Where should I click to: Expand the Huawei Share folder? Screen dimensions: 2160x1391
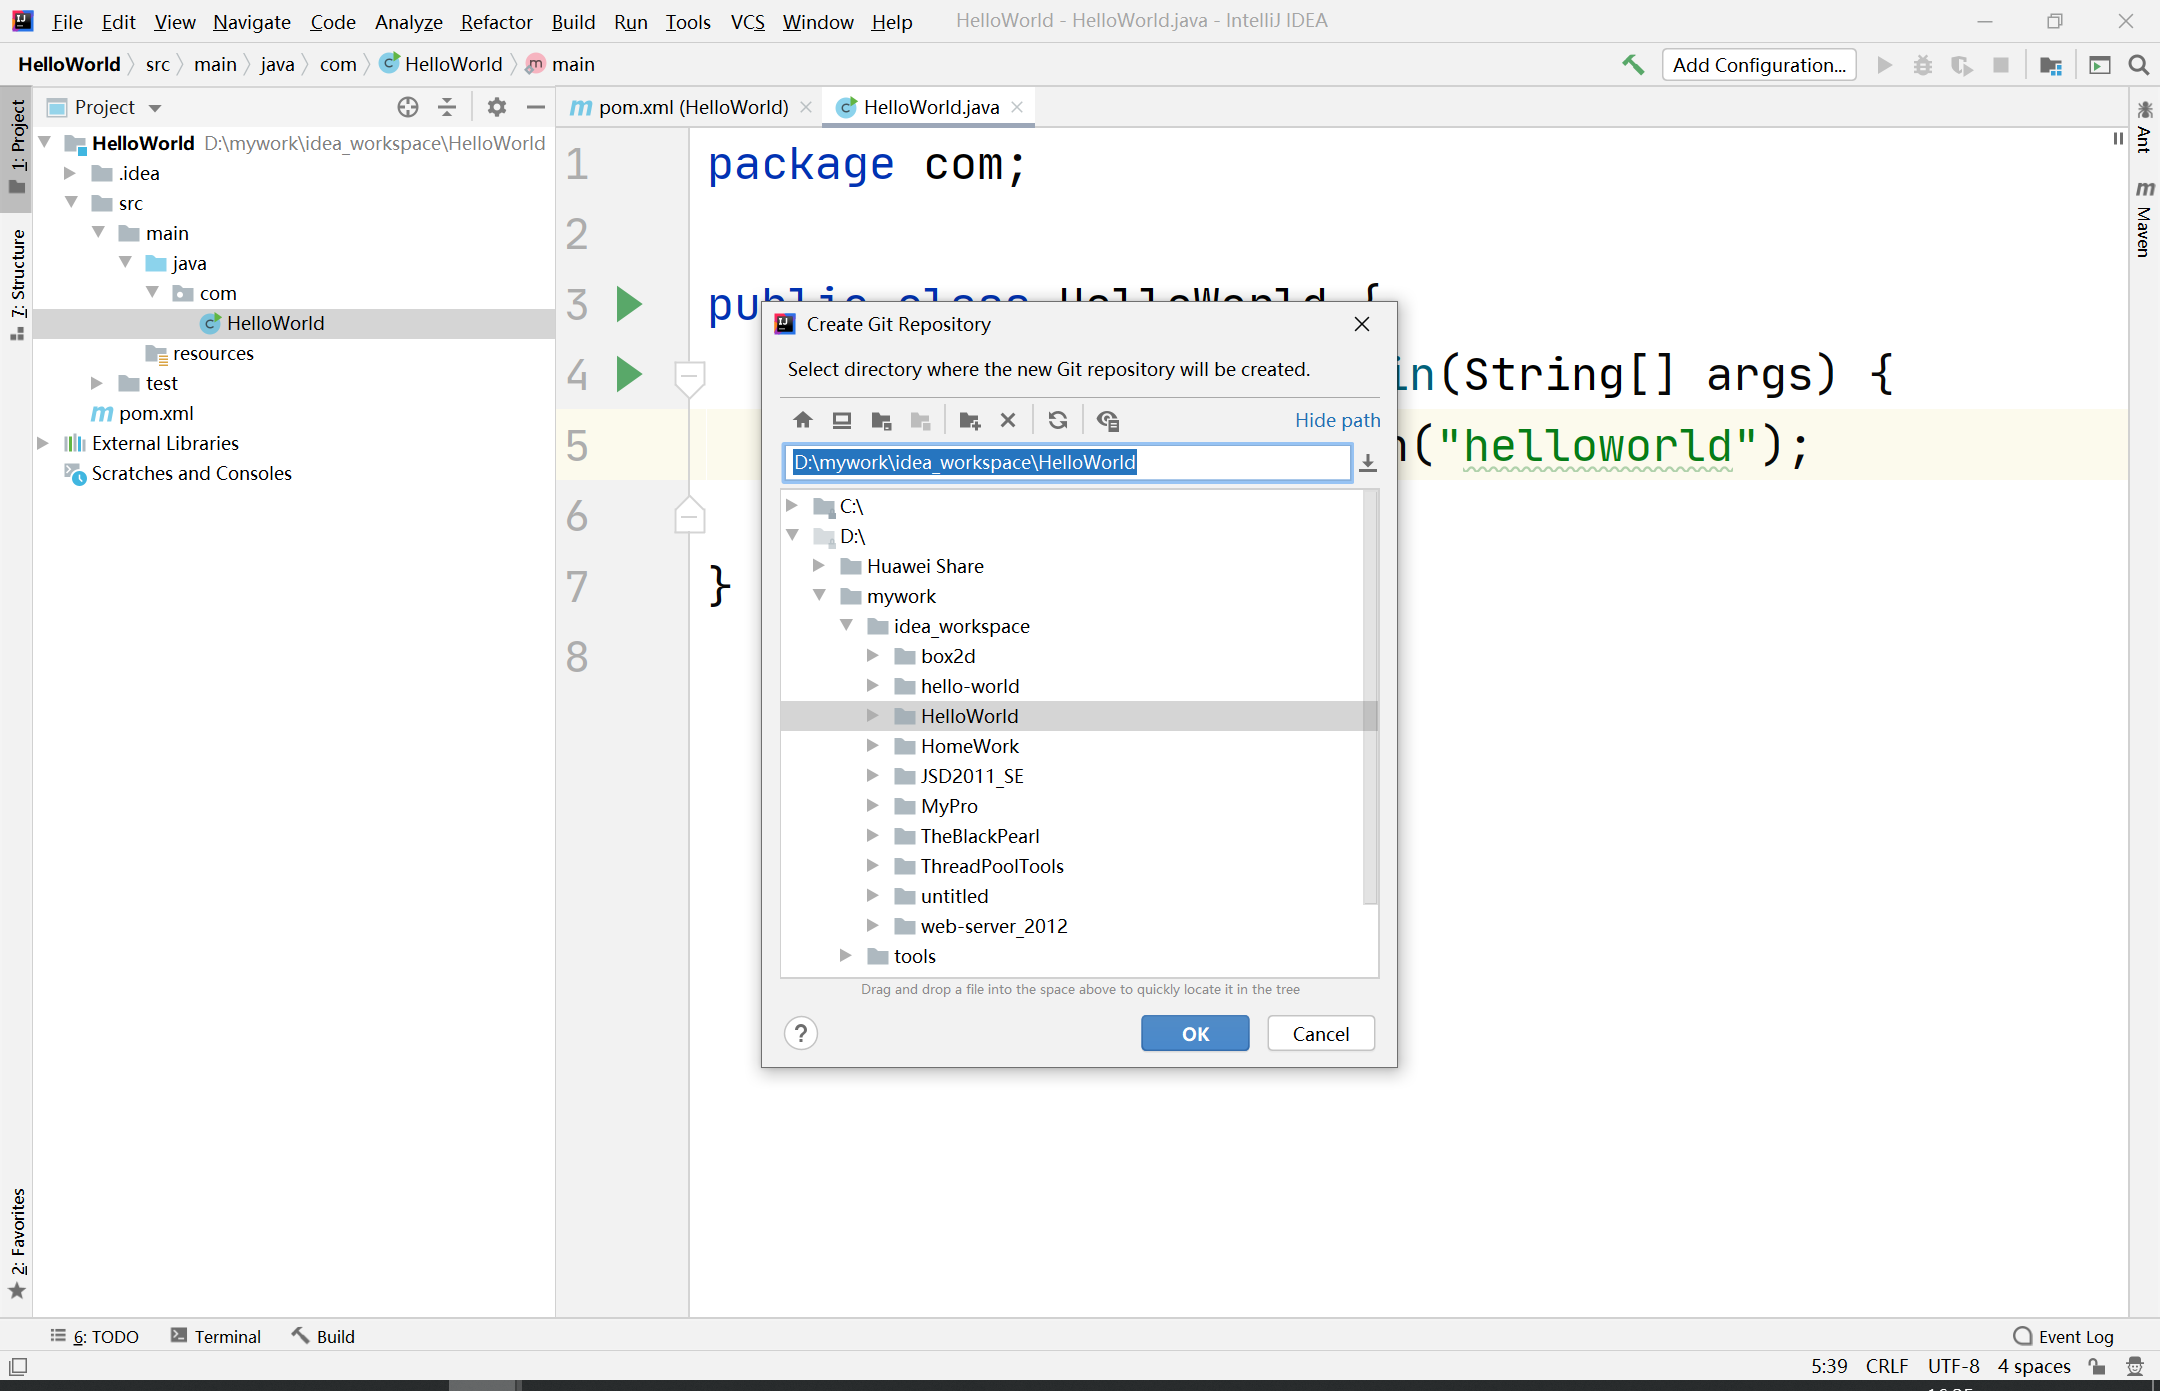pos(819,566)
